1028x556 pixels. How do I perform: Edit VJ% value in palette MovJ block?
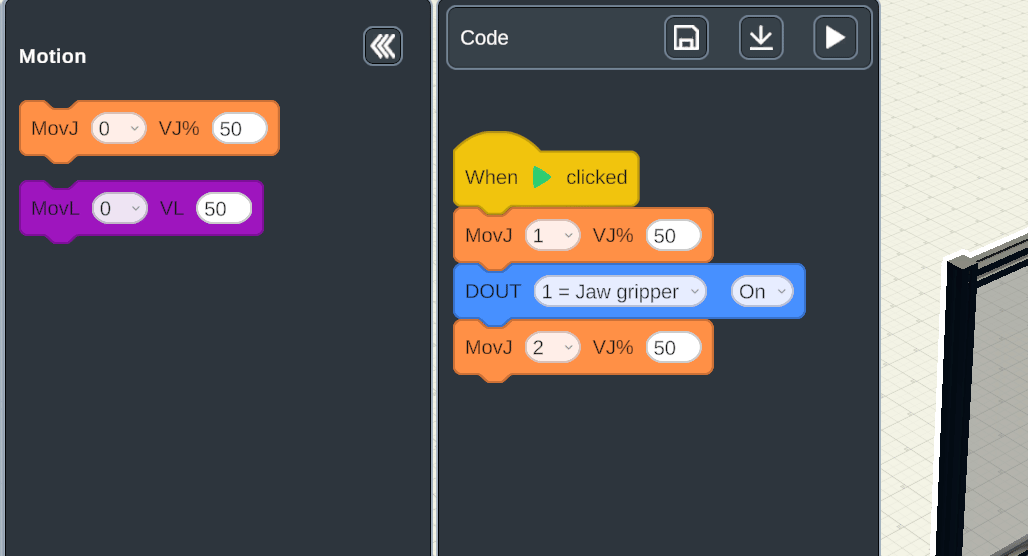(239, 128)
